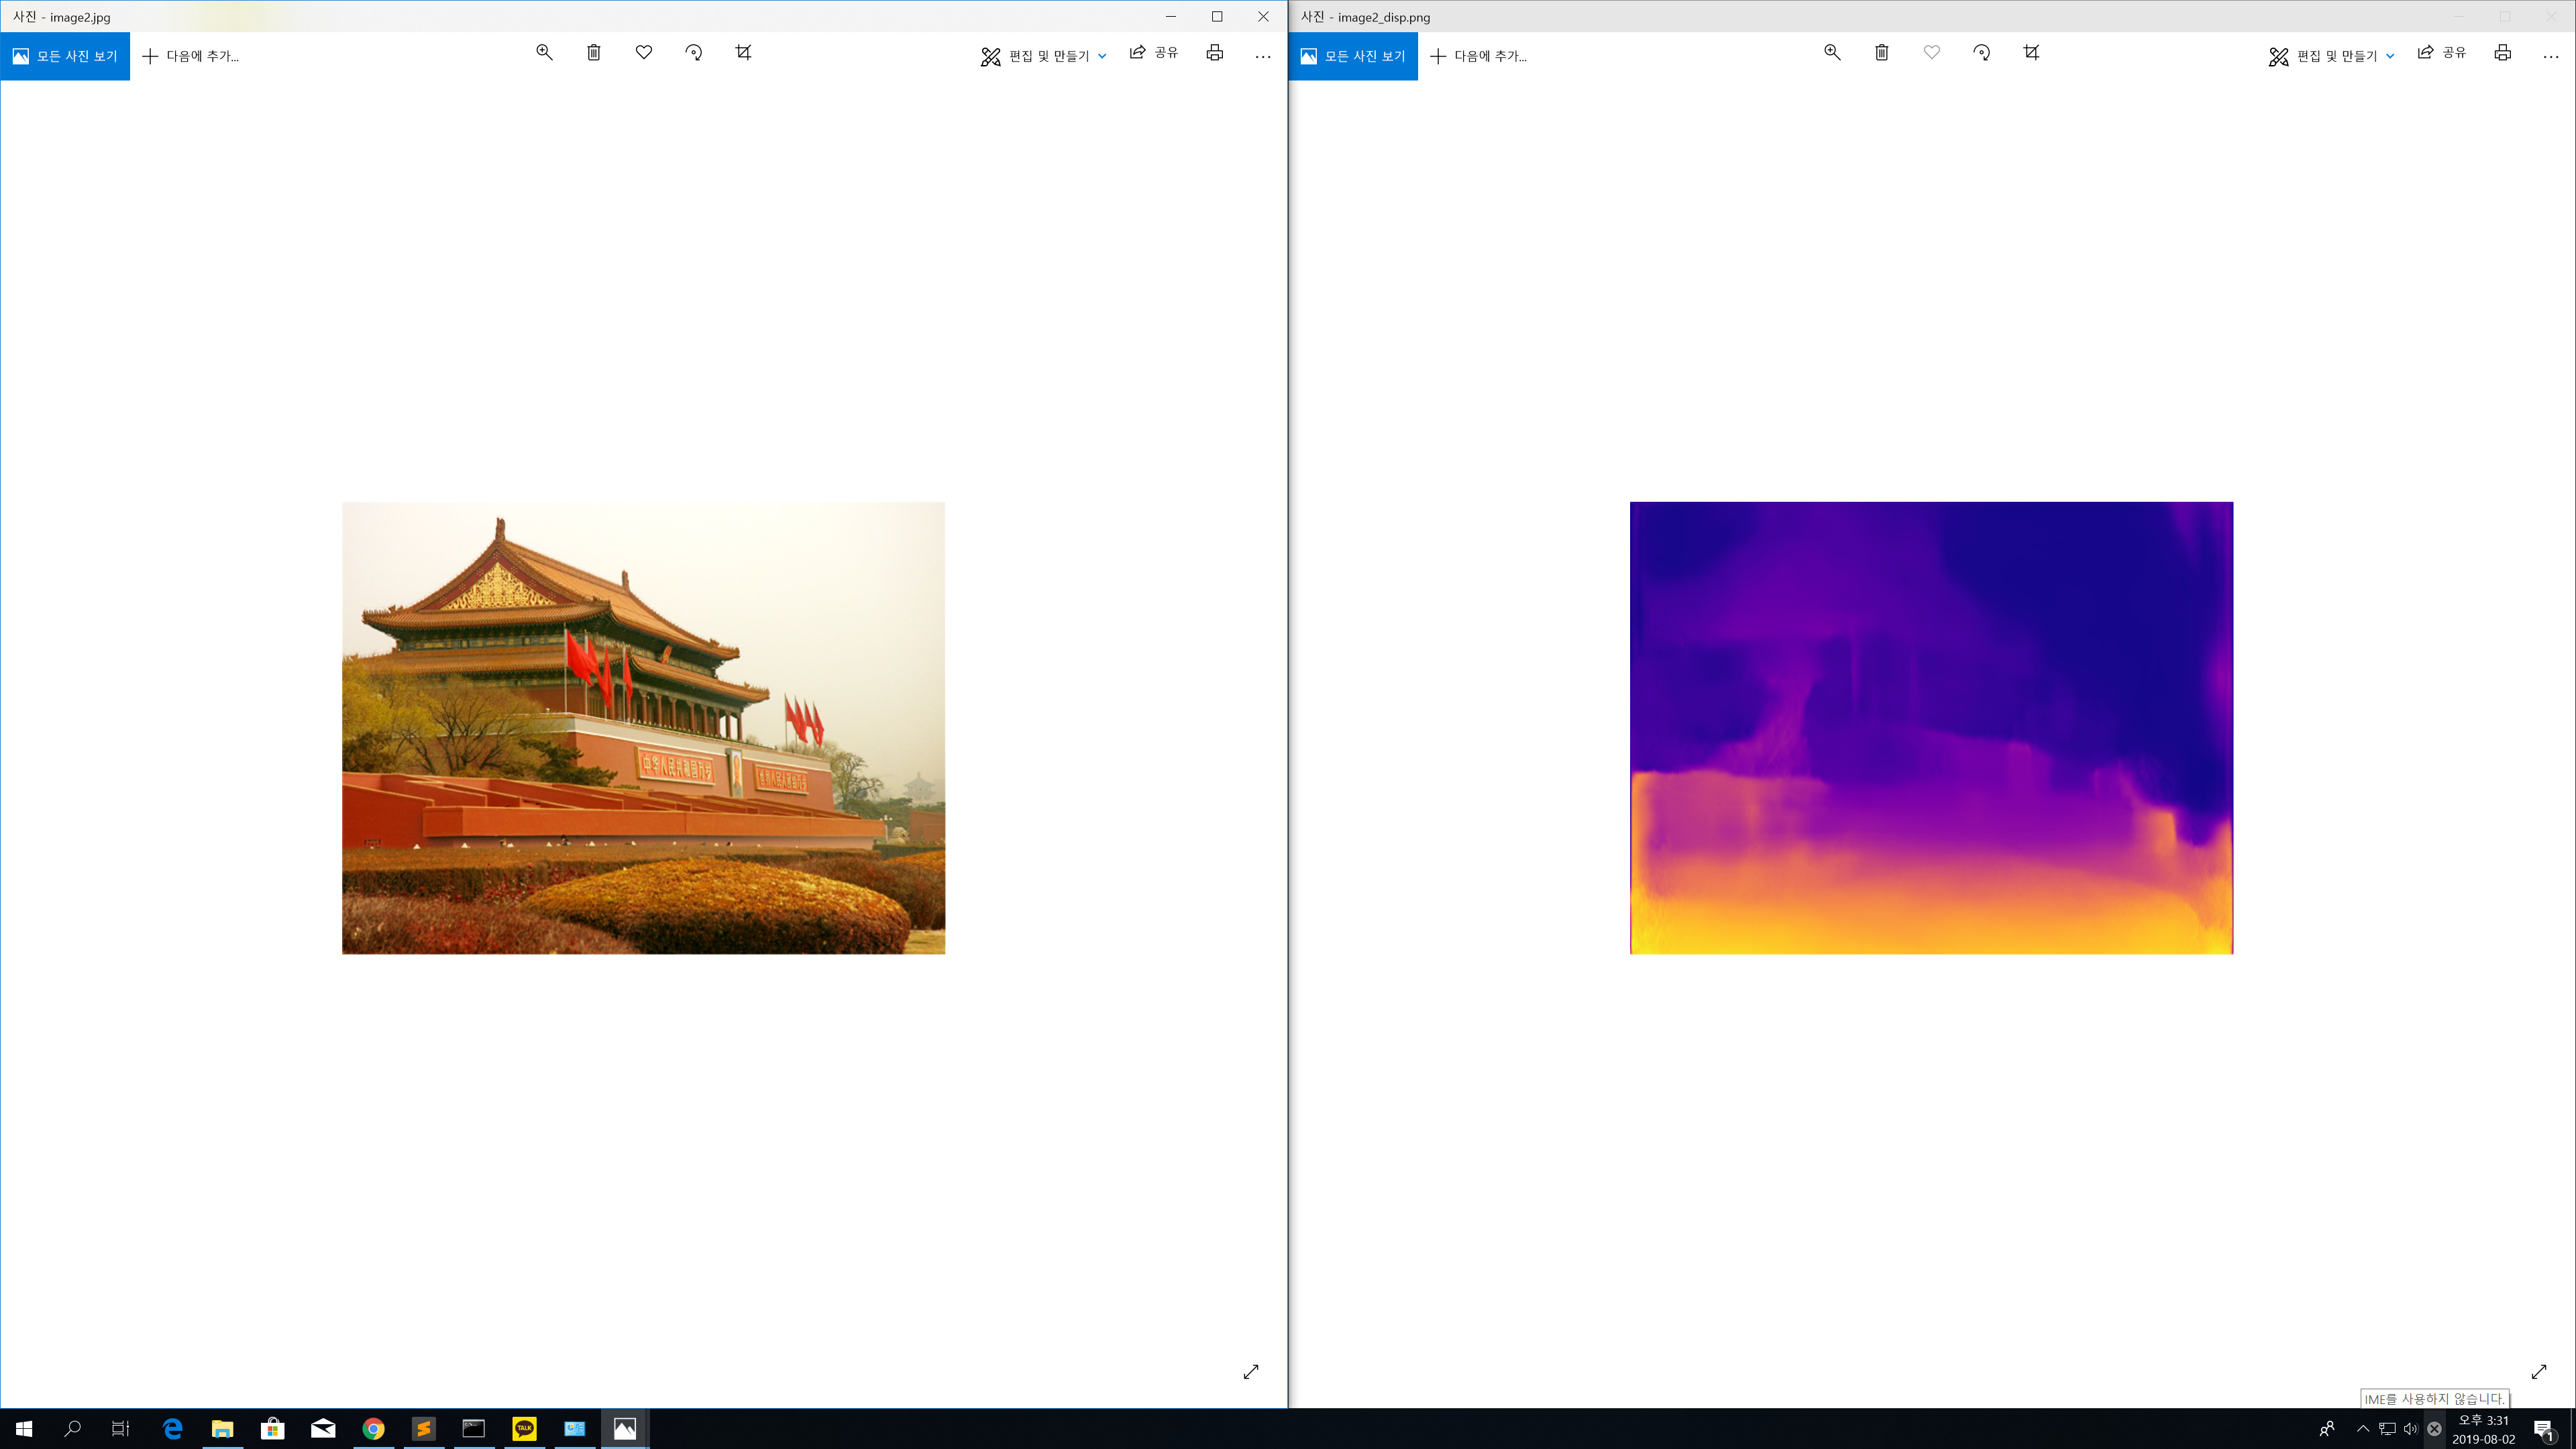Click '다음에 추가...' in image2.jpg window
2576x1449 pixels.
pyautogui.click(x=191, y=57)
